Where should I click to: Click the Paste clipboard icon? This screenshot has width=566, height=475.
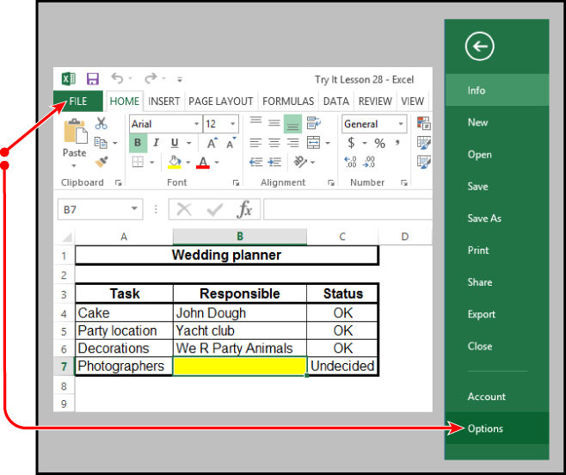click(75, 132)
